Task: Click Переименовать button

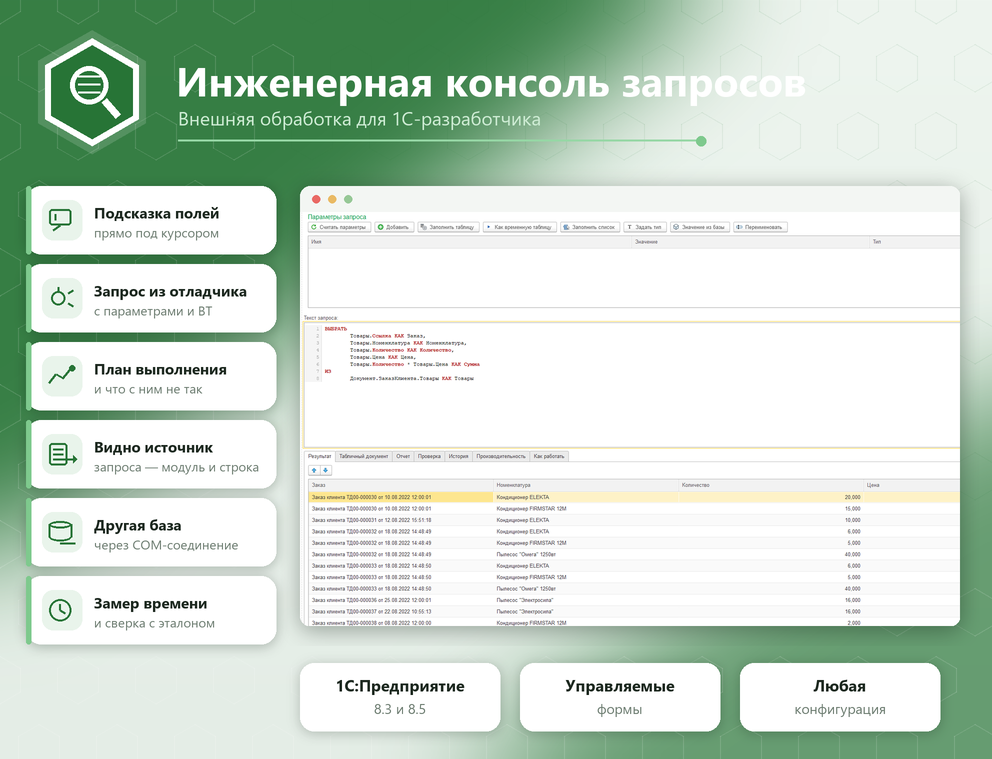Action: (760, 227)
